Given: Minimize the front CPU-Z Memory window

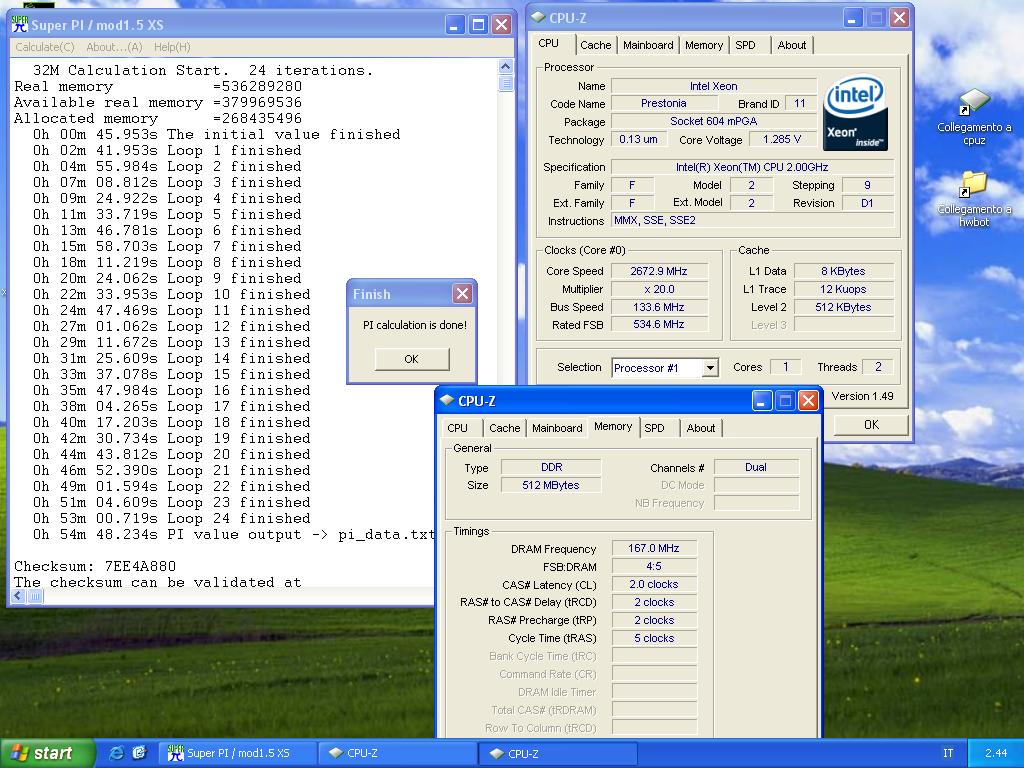Looking at the screenshot, I should (761, 400).
